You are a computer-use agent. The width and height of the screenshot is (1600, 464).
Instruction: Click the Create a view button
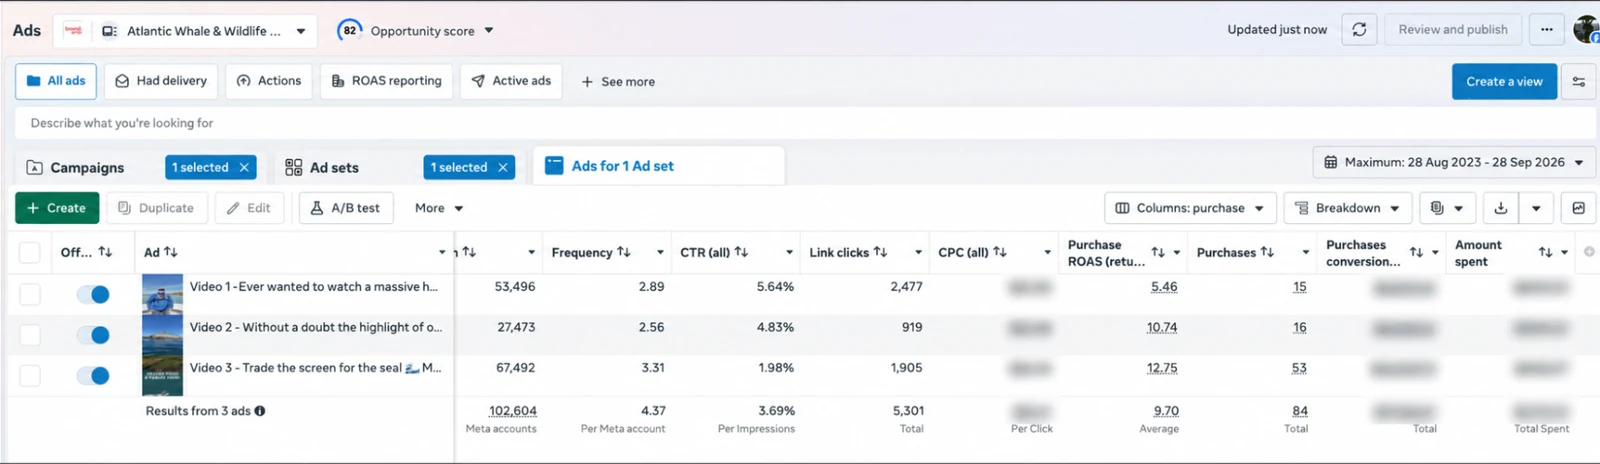pyautogui.click(x=1504, y=82)
